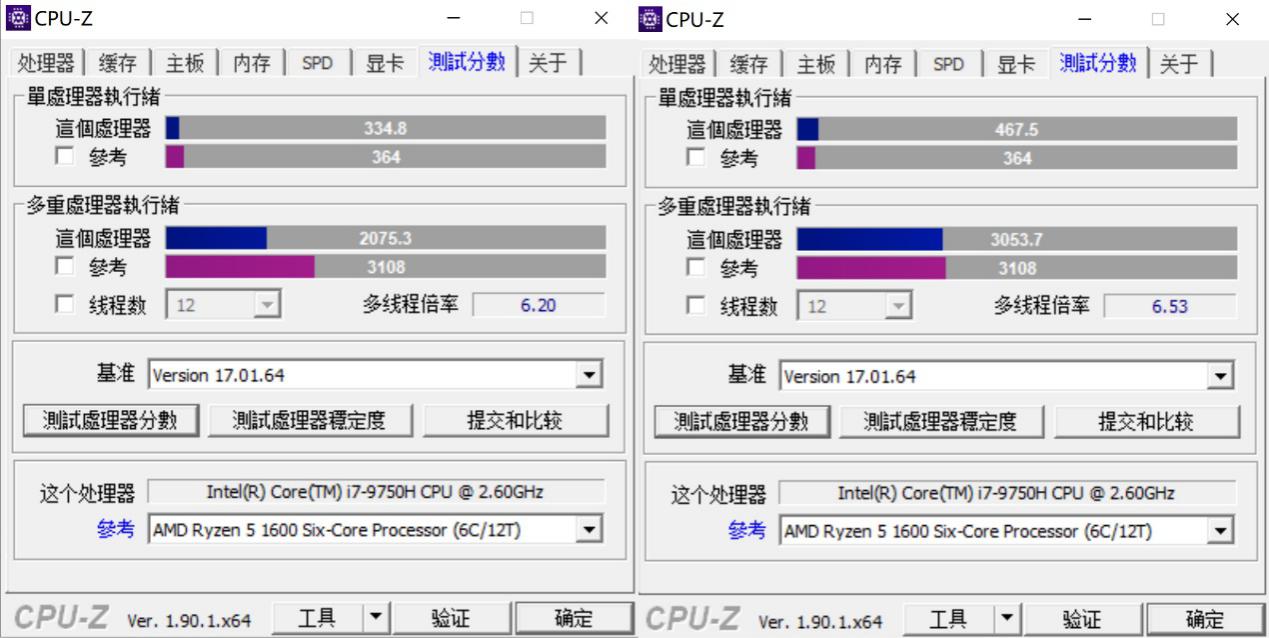Click multi-thread reference bar 3108 in left window
The image size is (1269, 638).
click(x=385, y=267)
